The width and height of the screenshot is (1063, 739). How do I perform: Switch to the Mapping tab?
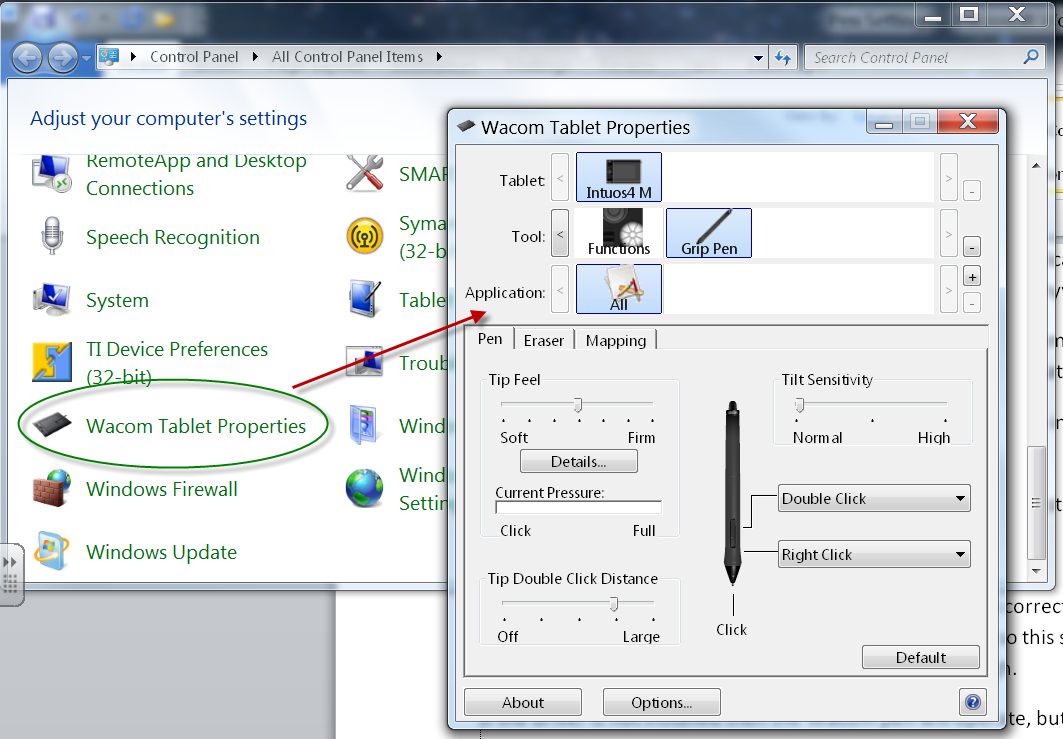(616, 340)
